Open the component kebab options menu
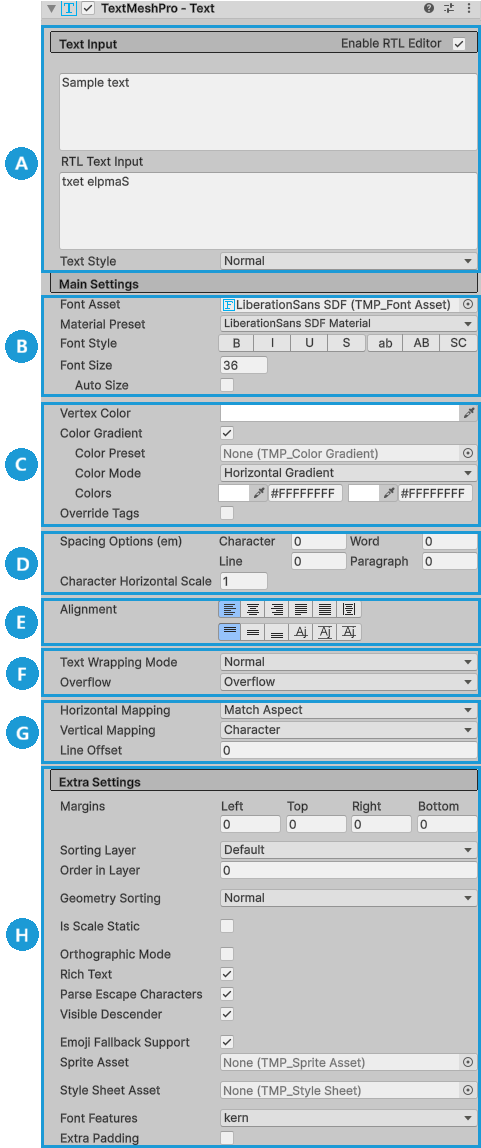The height and width of the screenshot is (1148, 481). [x=469, y=8]
